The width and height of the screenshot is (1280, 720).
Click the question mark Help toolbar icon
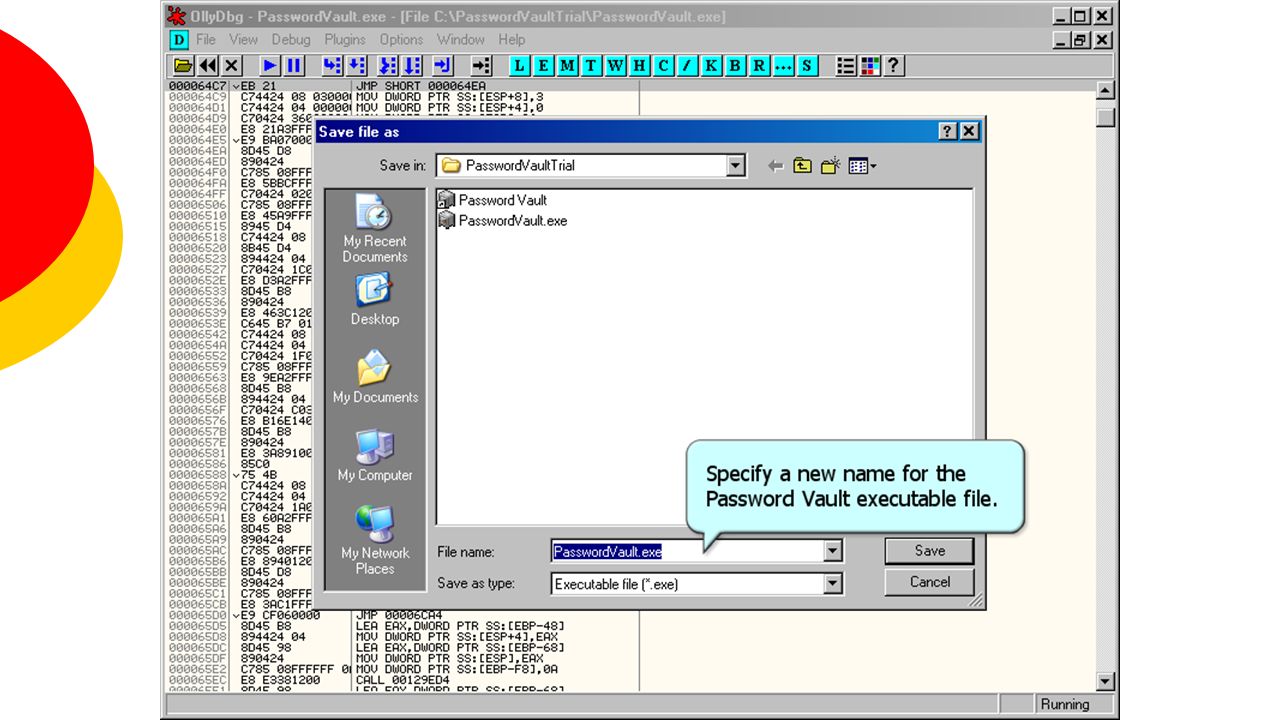coord(894,66)
